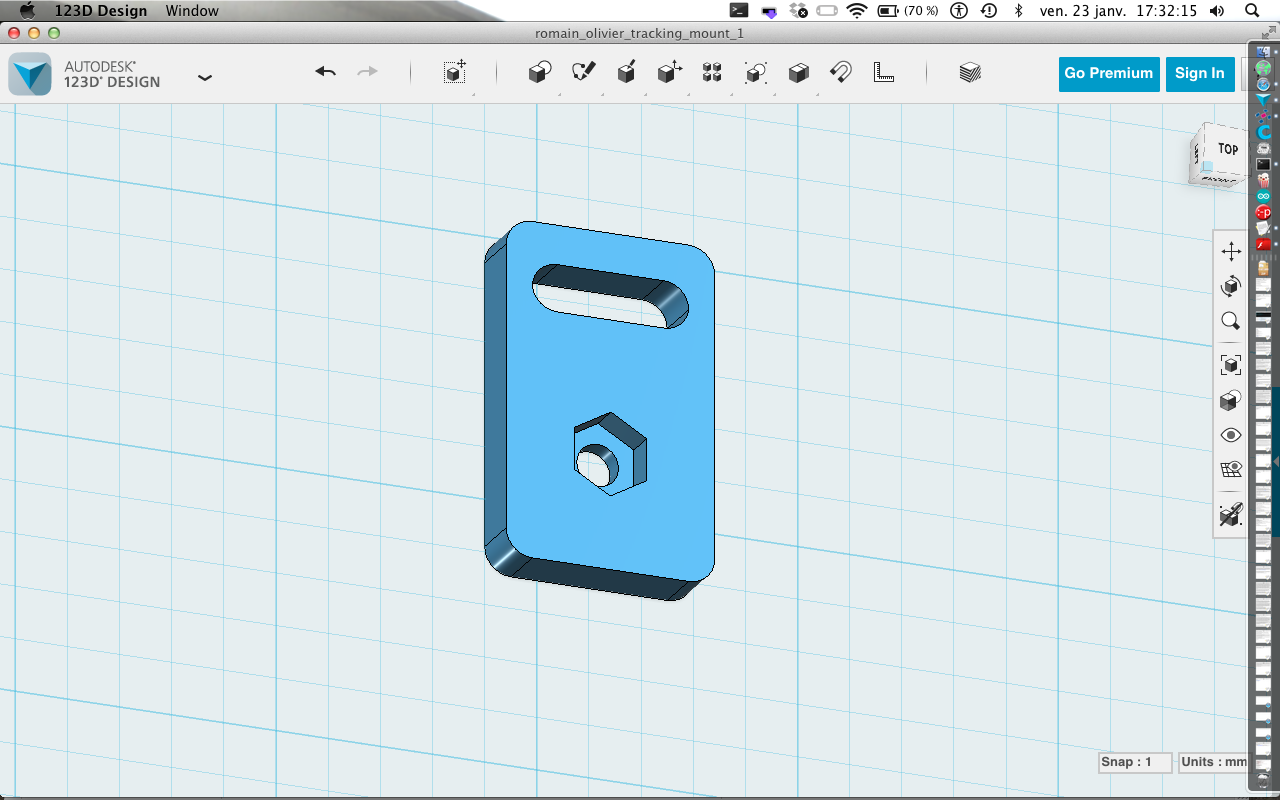Click the Undo arrow in toolbar
Screen dimensions: 1280x800
click(x=325, y=72)
